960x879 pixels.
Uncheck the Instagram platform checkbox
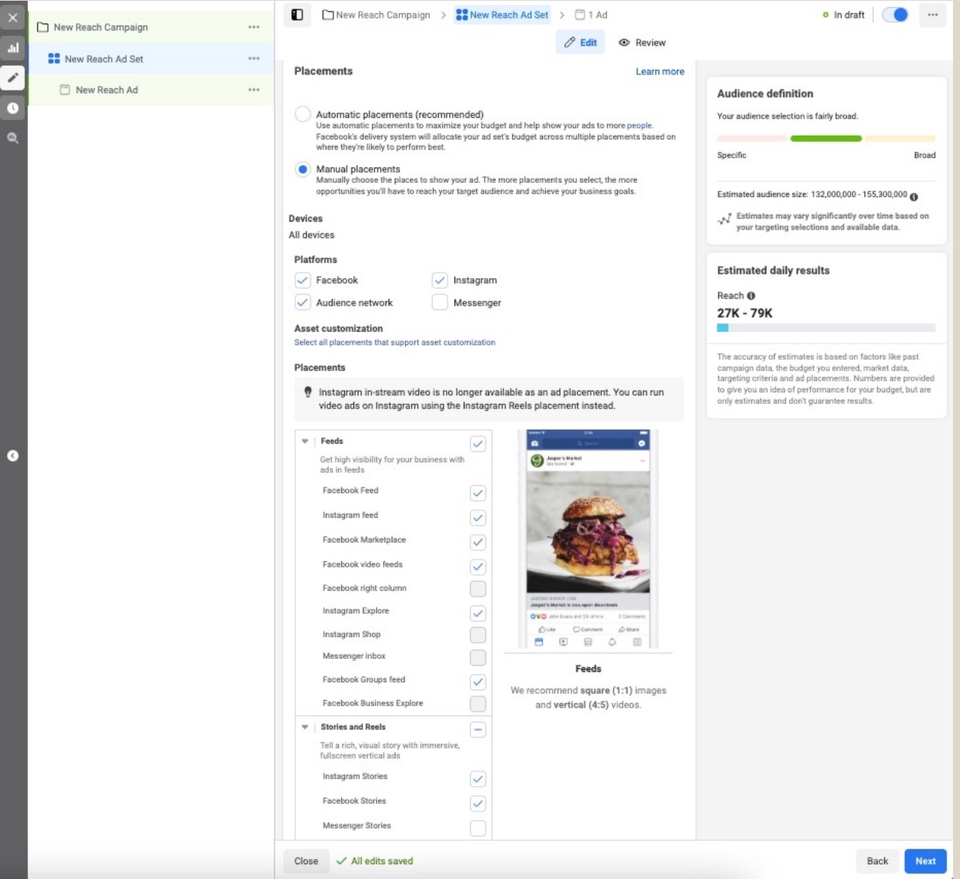(x=440, y=280)
